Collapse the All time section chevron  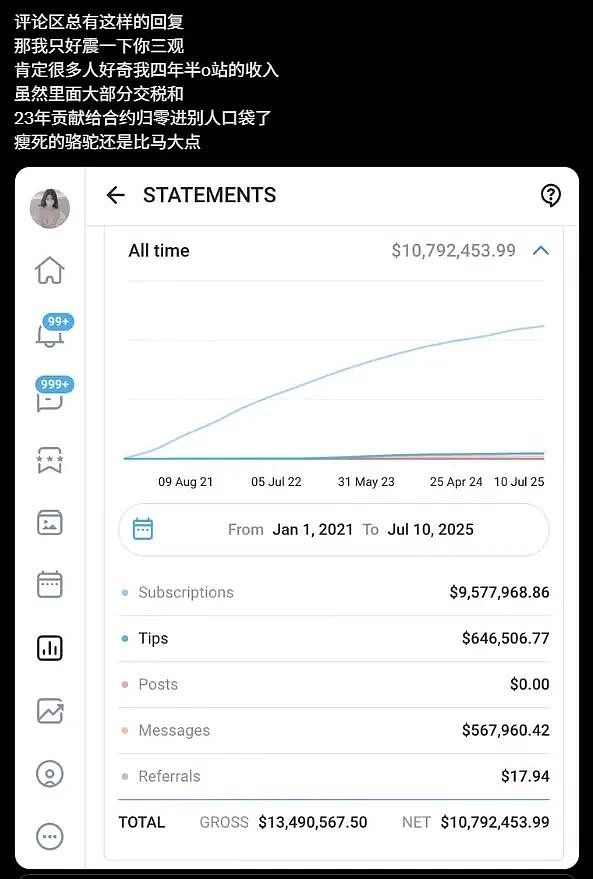click(541, 251)
